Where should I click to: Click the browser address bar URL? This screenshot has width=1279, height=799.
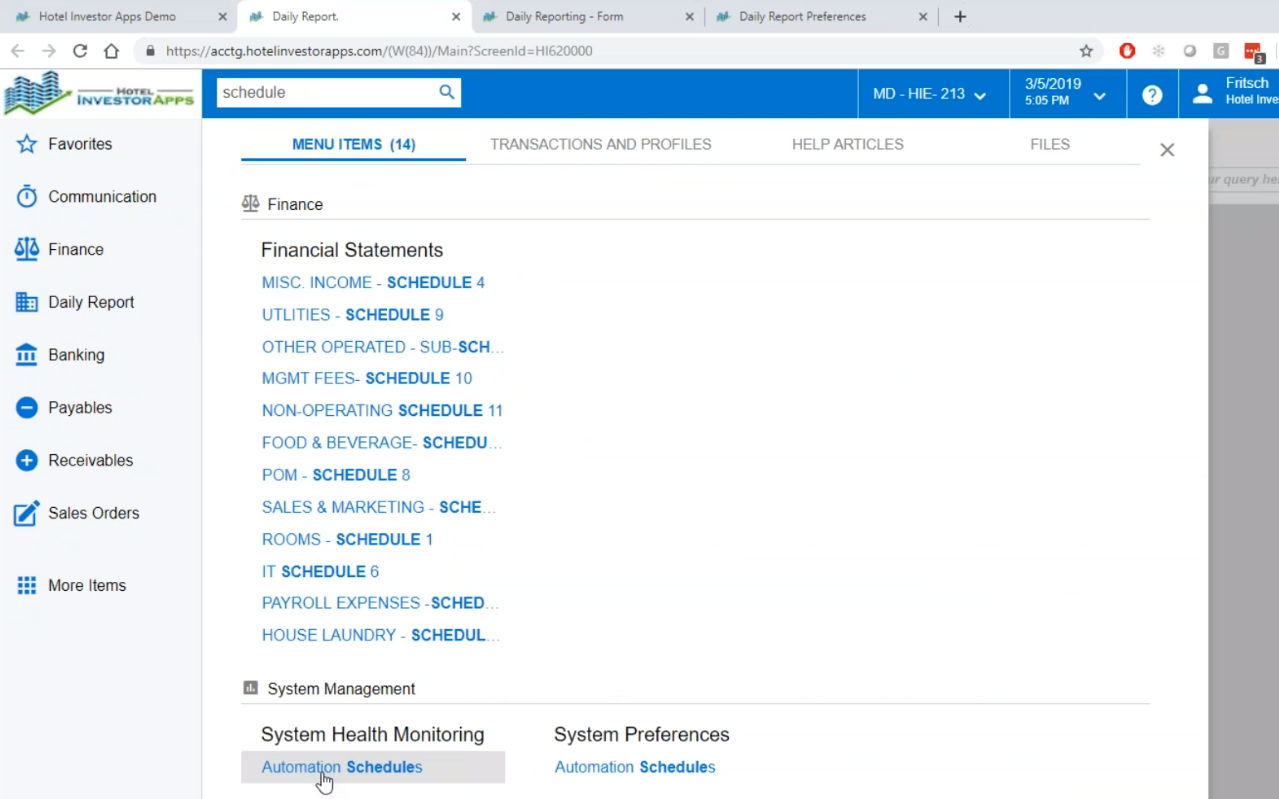(380, 51)
